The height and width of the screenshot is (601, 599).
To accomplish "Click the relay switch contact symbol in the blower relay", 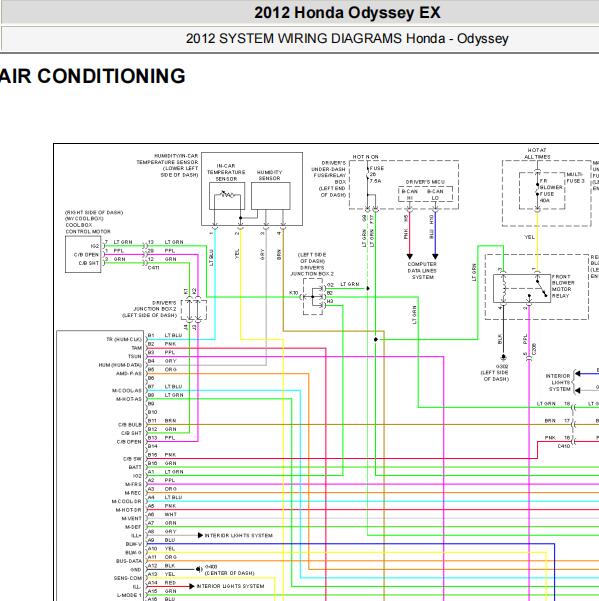I will click(x=540, y=287).
